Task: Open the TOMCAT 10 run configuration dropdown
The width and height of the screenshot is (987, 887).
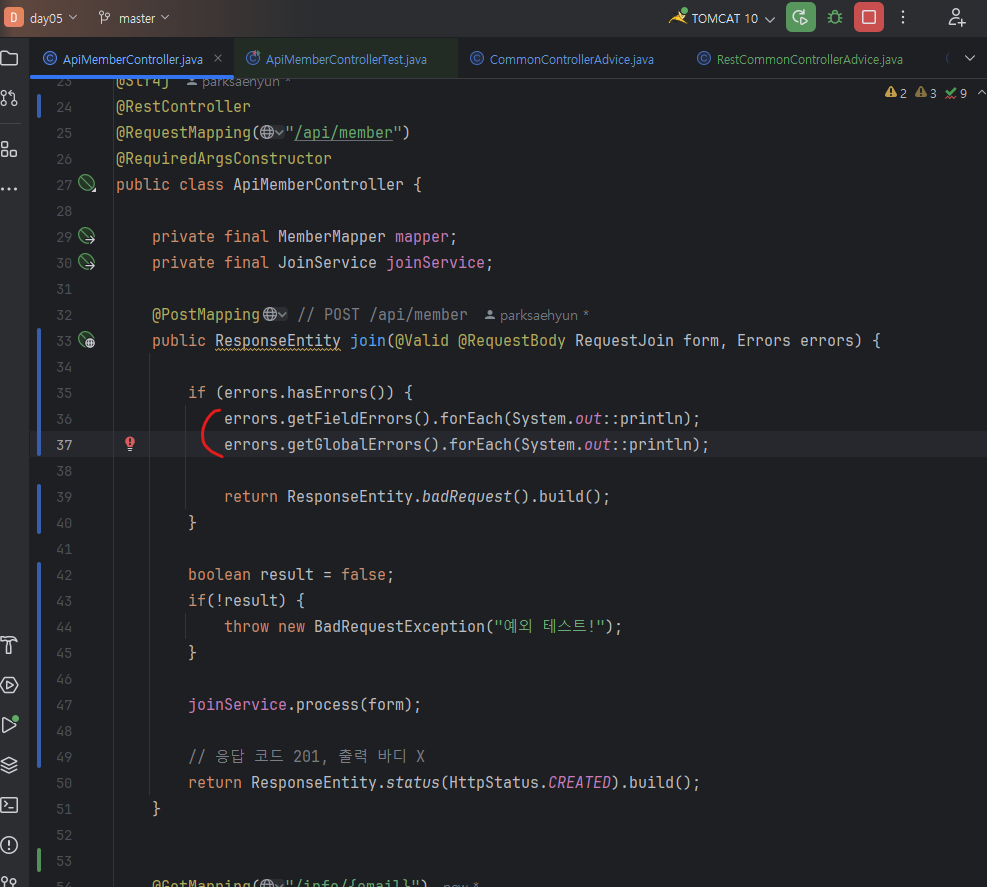Action: coord(722,18)
